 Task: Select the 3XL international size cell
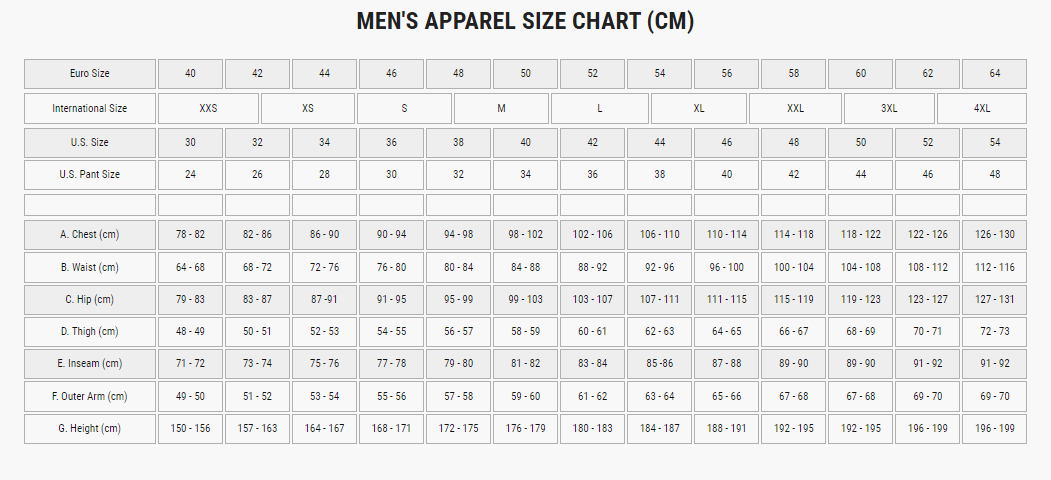click(889, 108)
